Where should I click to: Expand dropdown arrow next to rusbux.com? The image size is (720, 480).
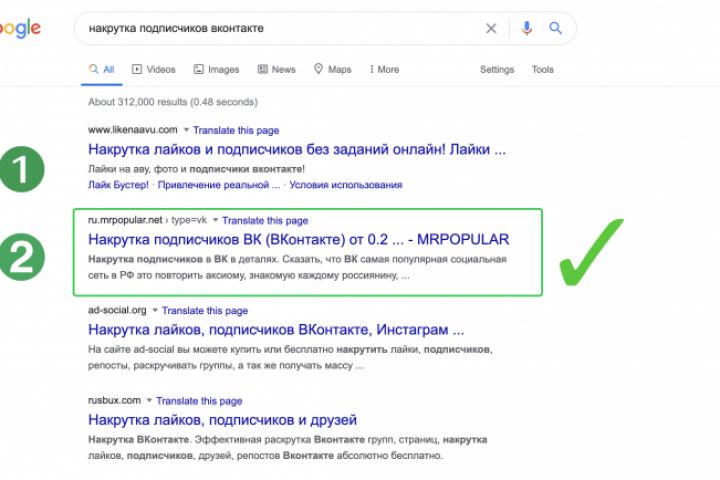click(x=149, y=401)
